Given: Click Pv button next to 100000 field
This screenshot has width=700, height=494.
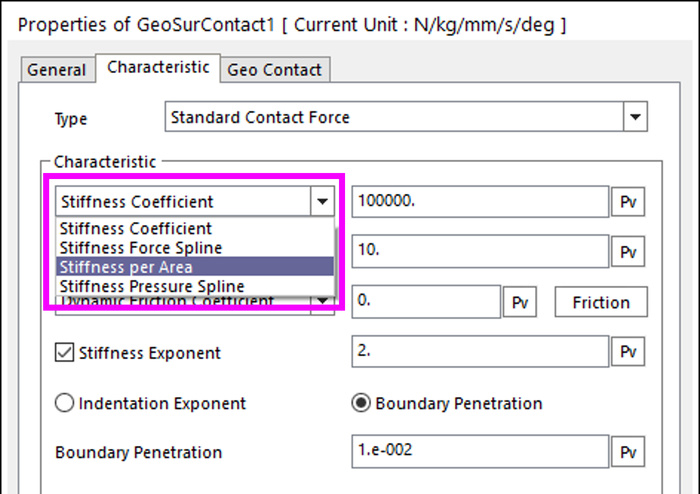Looking at the screenshot, I should [628, 202].
